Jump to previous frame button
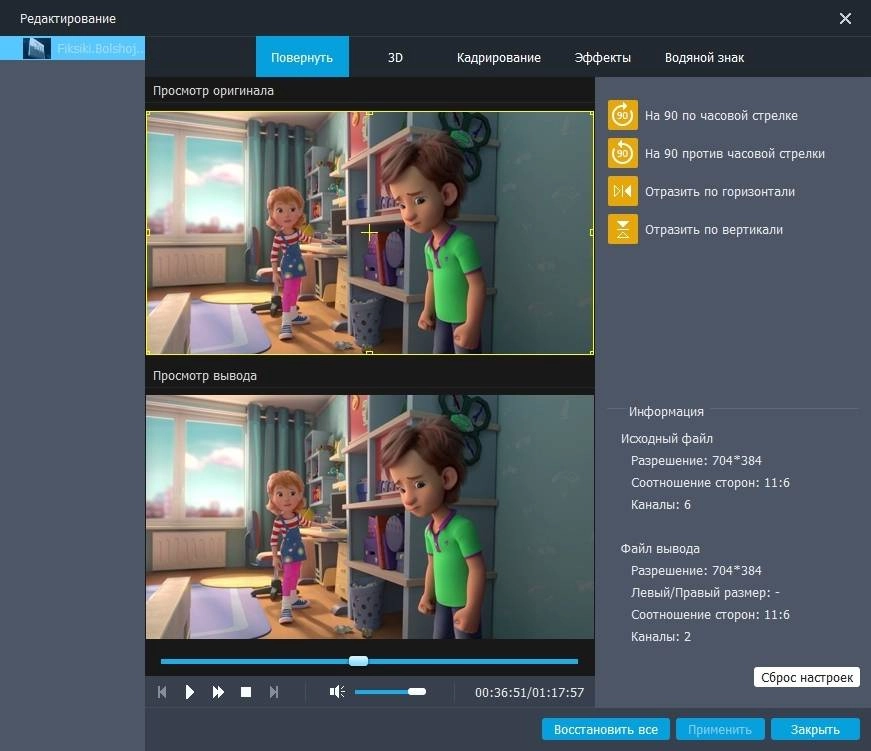This screenshot has height=751, width=871. coord(162,692)
